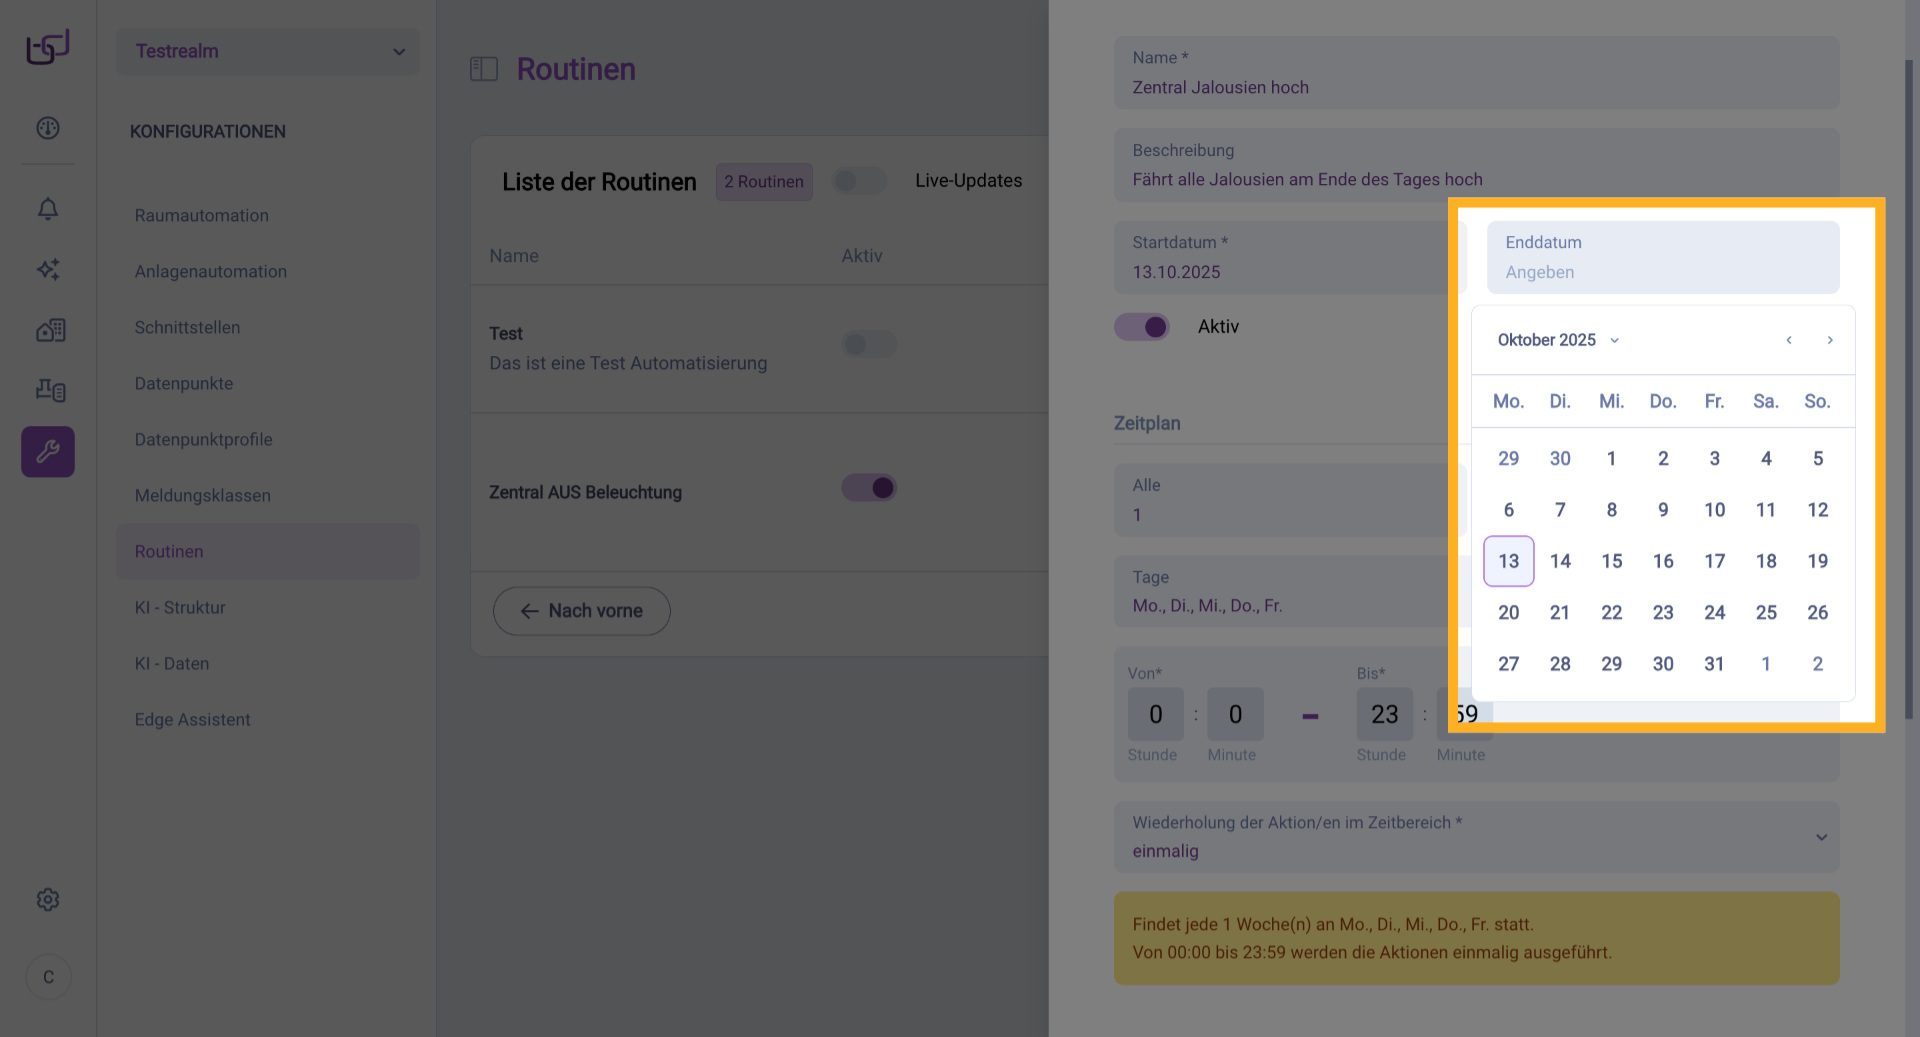Screen dimensions: 1920x1037
Task: Select the wrench configuration icon
Action: pos(48,452)
